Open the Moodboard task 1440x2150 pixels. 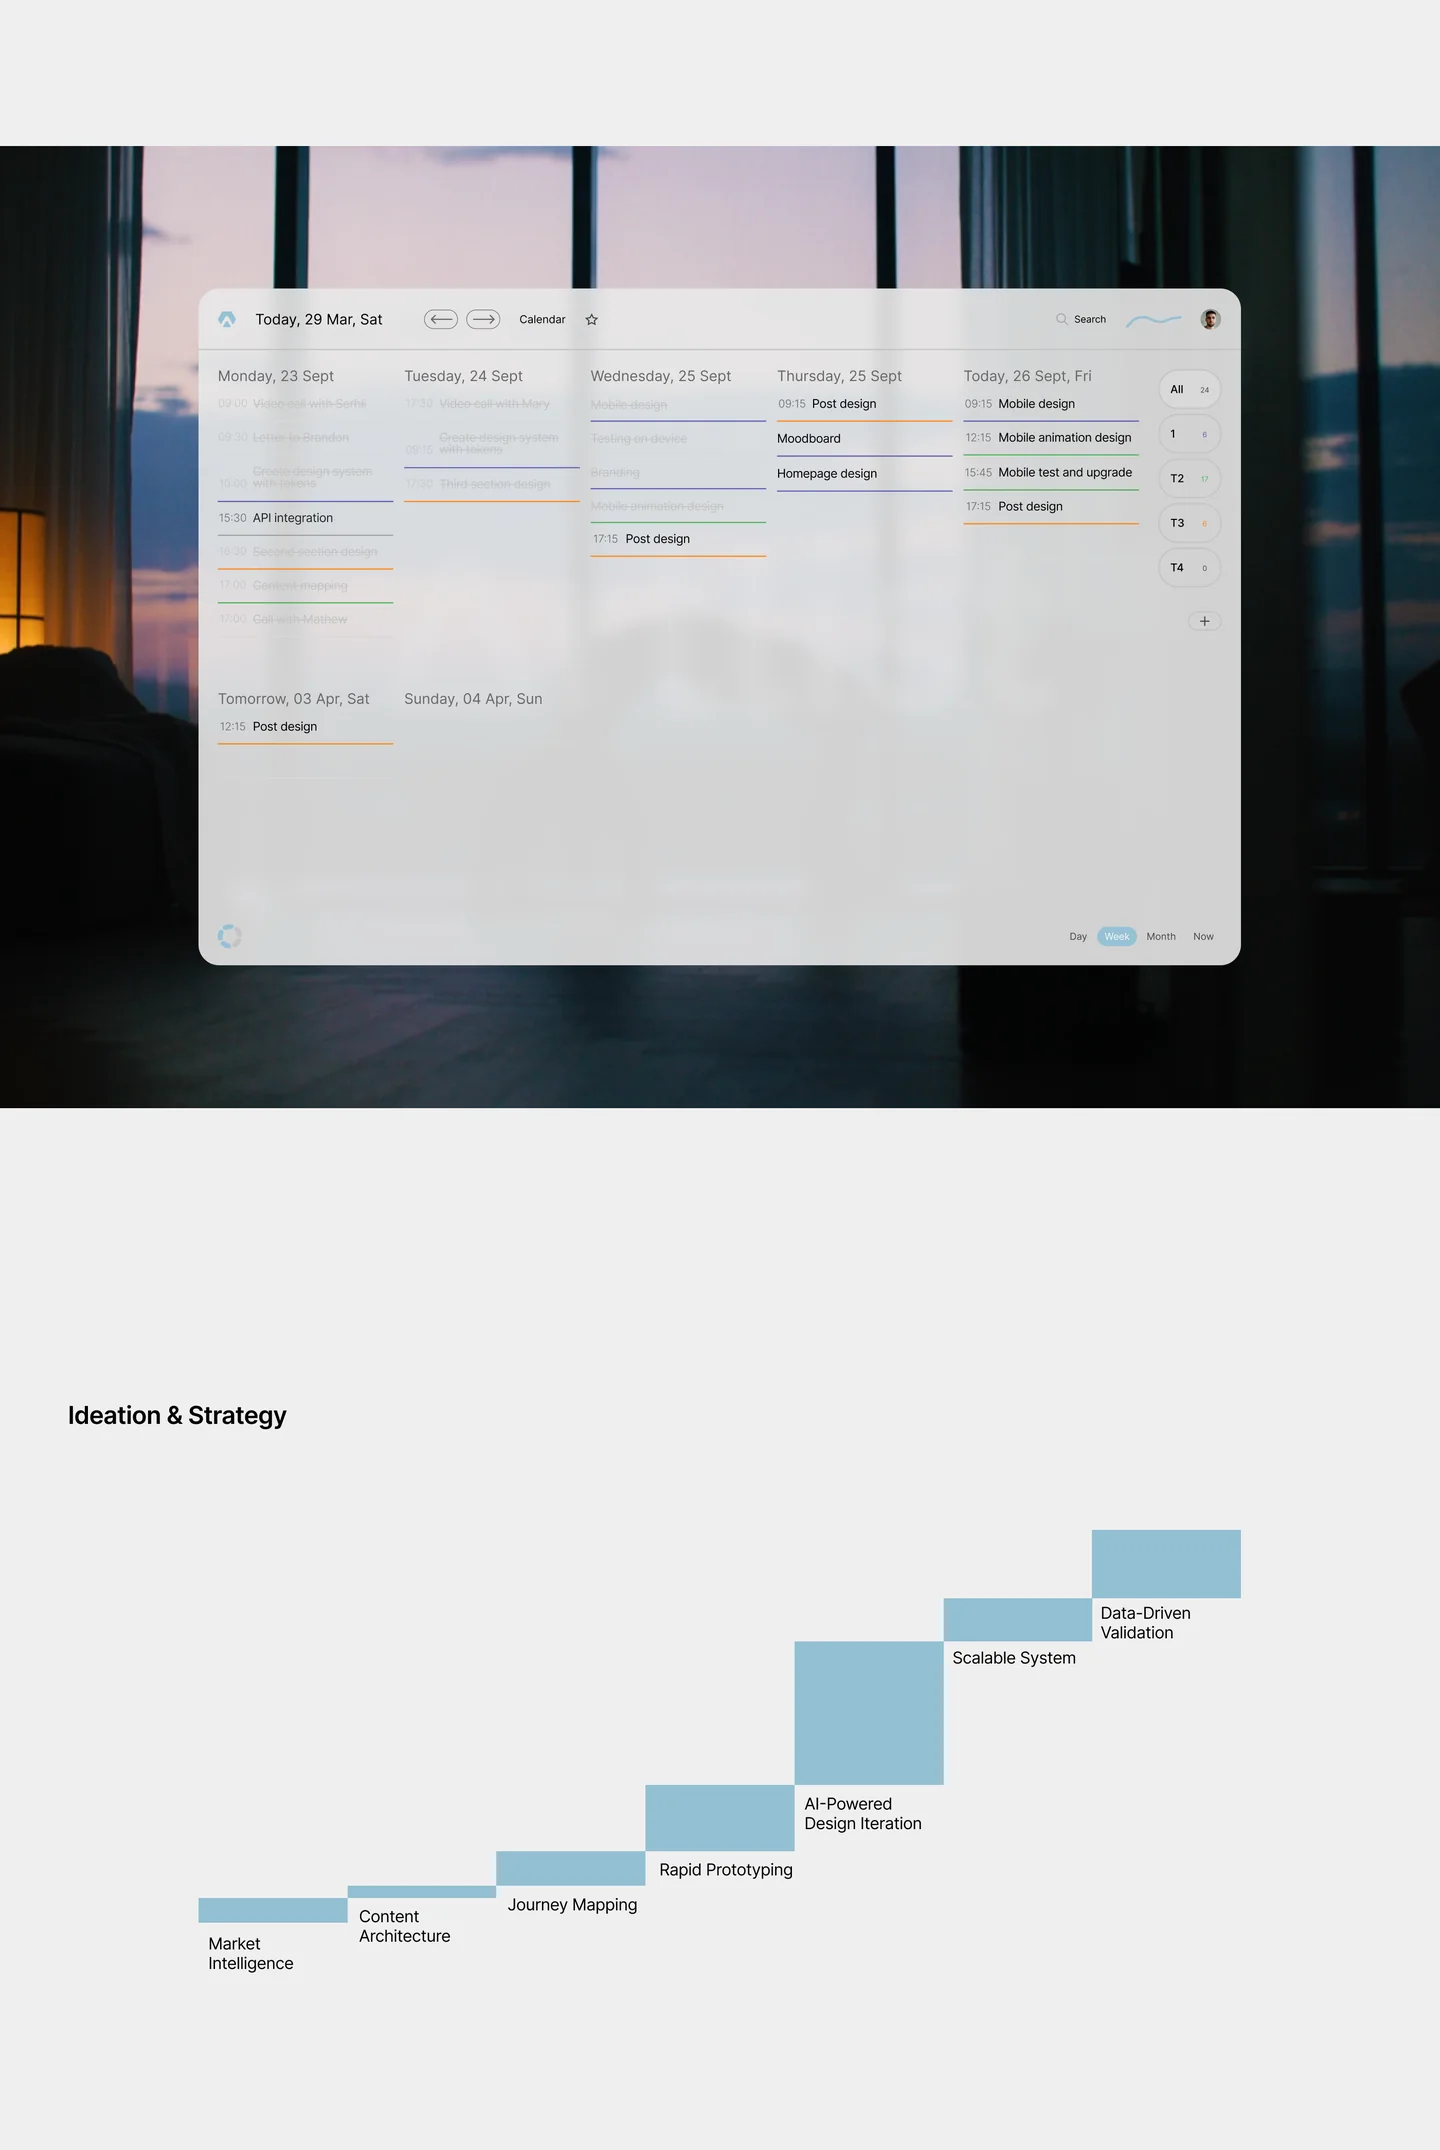coord(864,439)
